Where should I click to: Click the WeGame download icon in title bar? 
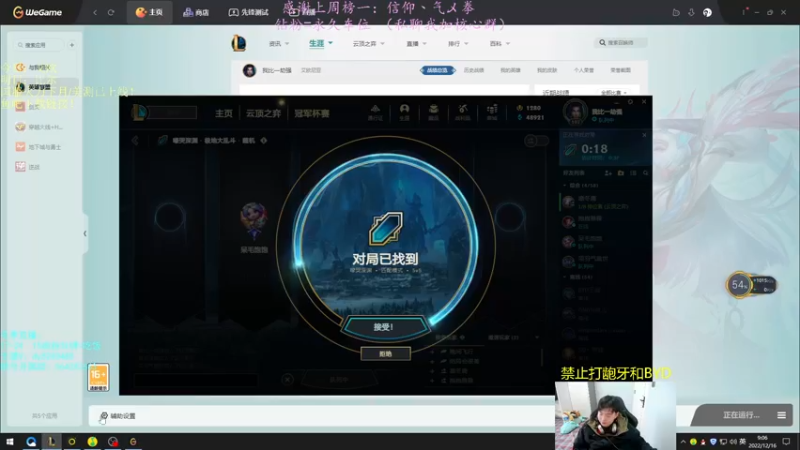point(691,12)
